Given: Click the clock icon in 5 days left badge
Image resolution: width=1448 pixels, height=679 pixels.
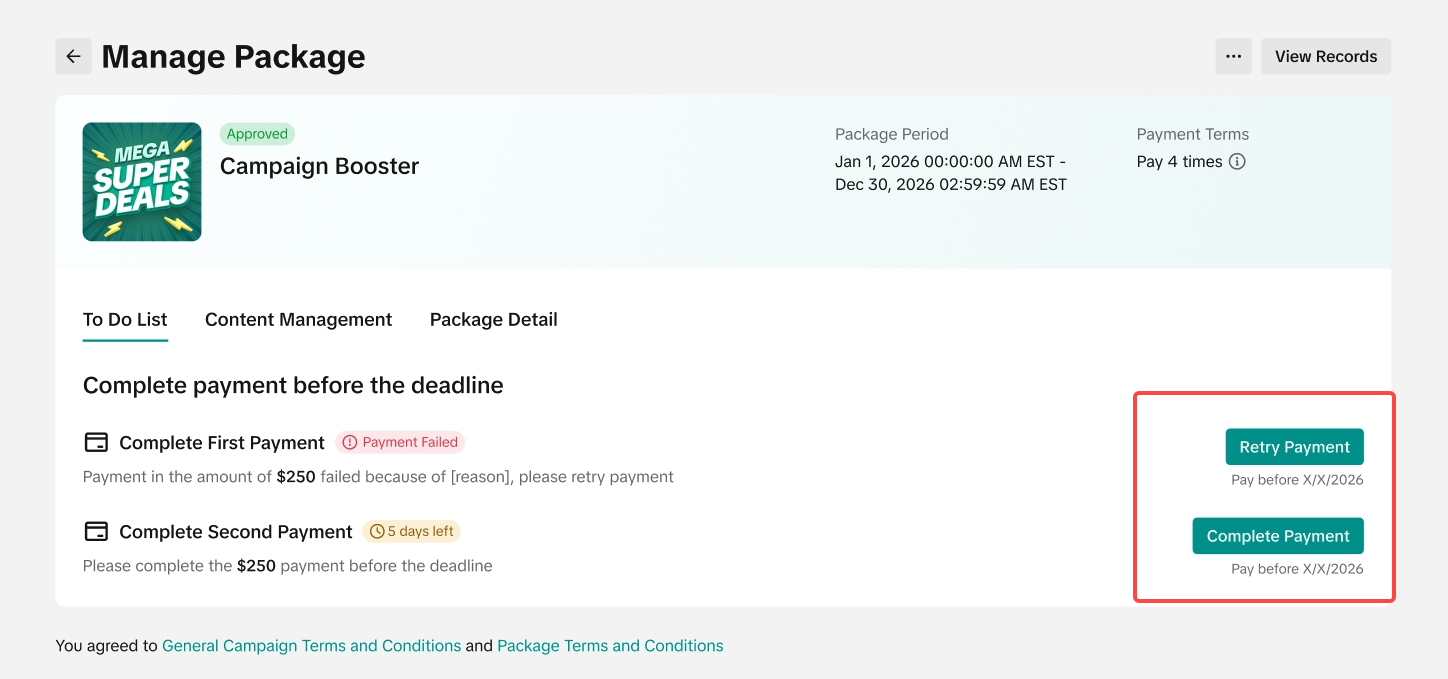Looking at the screenshot, I should point(377,531).
